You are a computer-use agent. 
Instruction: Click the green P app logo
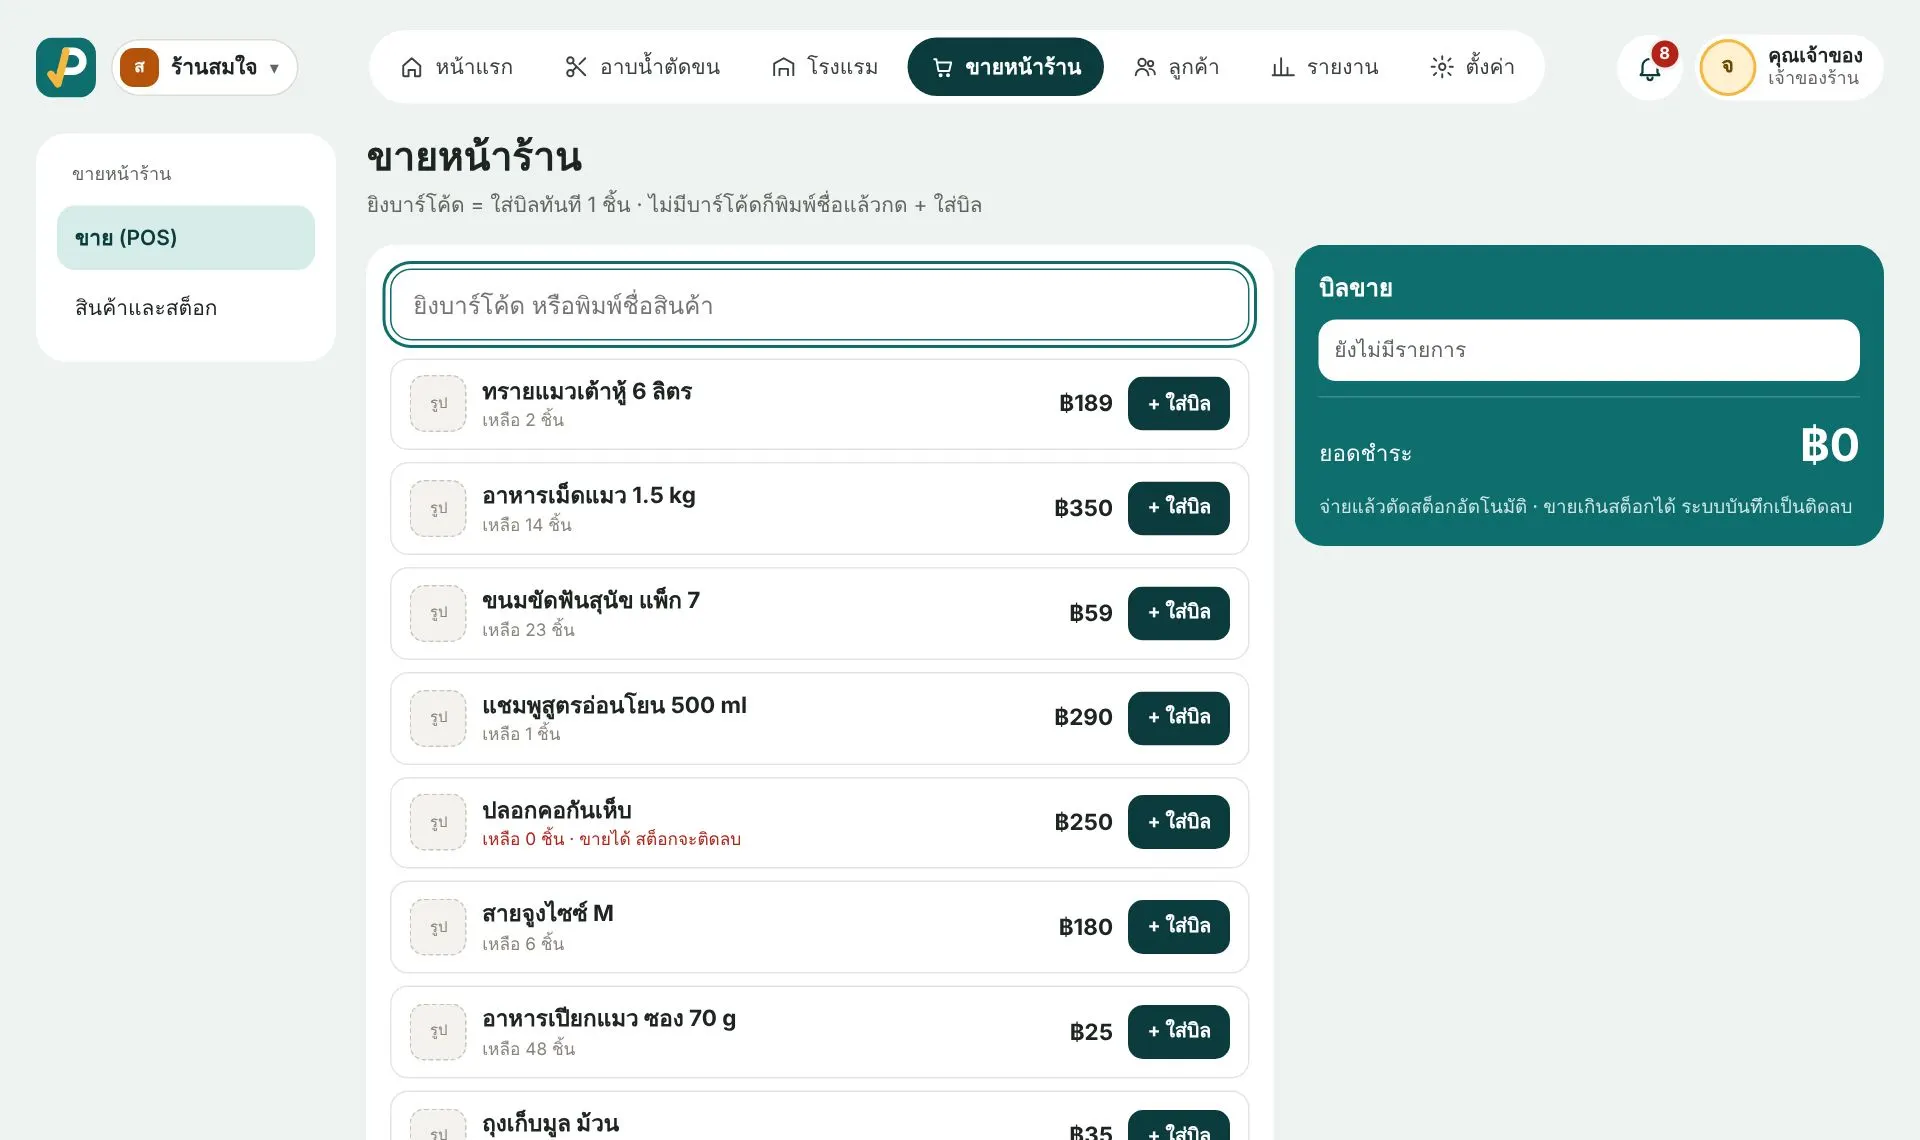click(x=66, y=67)
